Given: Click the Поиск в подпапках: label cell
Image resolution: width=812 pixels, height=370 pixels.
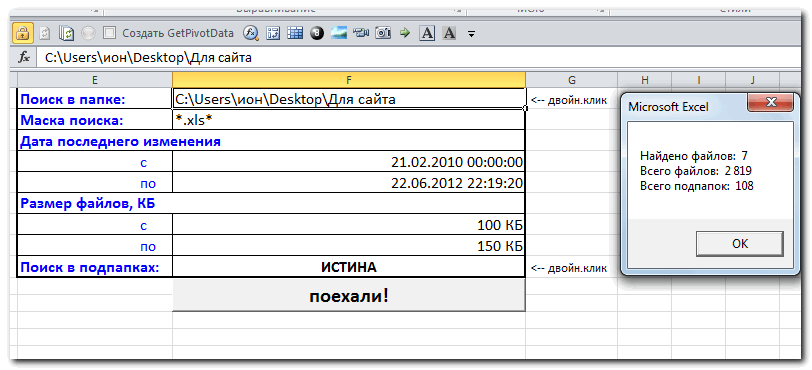Looking at the screenshot, I should pos(95,267).
